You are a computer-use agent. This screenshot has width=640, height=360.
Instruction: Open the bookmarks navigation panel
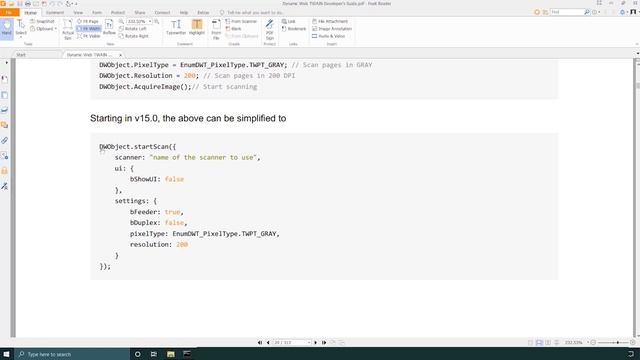click(x=4, y=80)
